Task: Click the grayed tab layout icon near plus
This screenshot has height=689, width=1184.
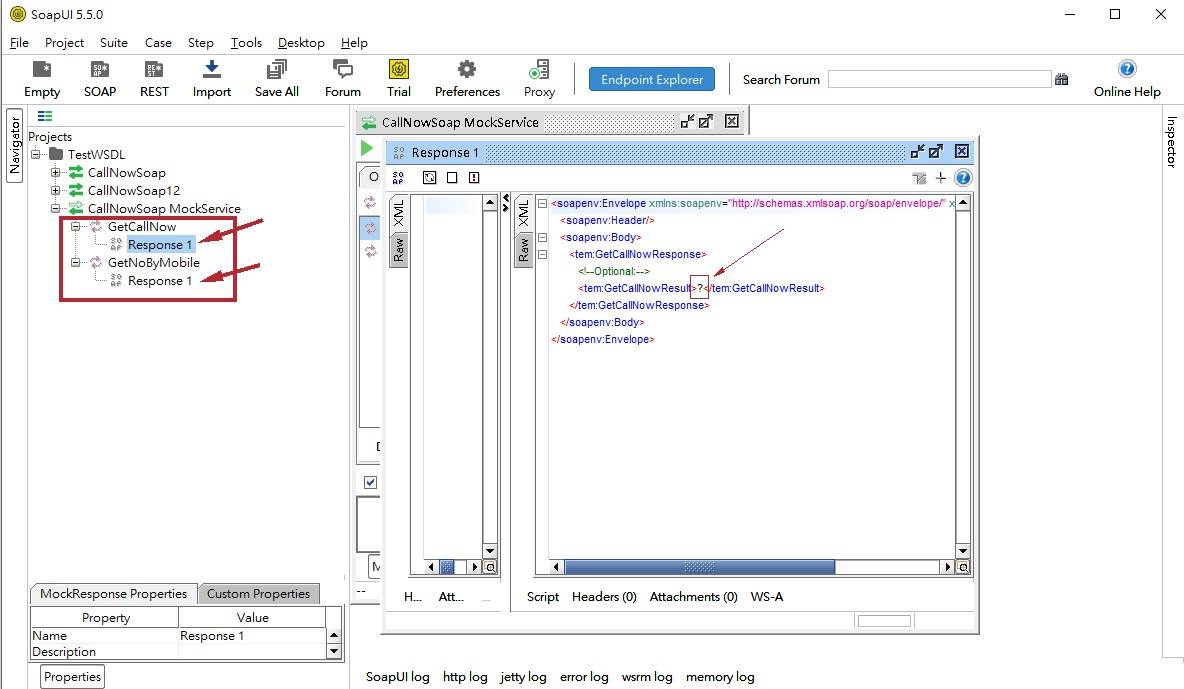Action: coord(919,178)
